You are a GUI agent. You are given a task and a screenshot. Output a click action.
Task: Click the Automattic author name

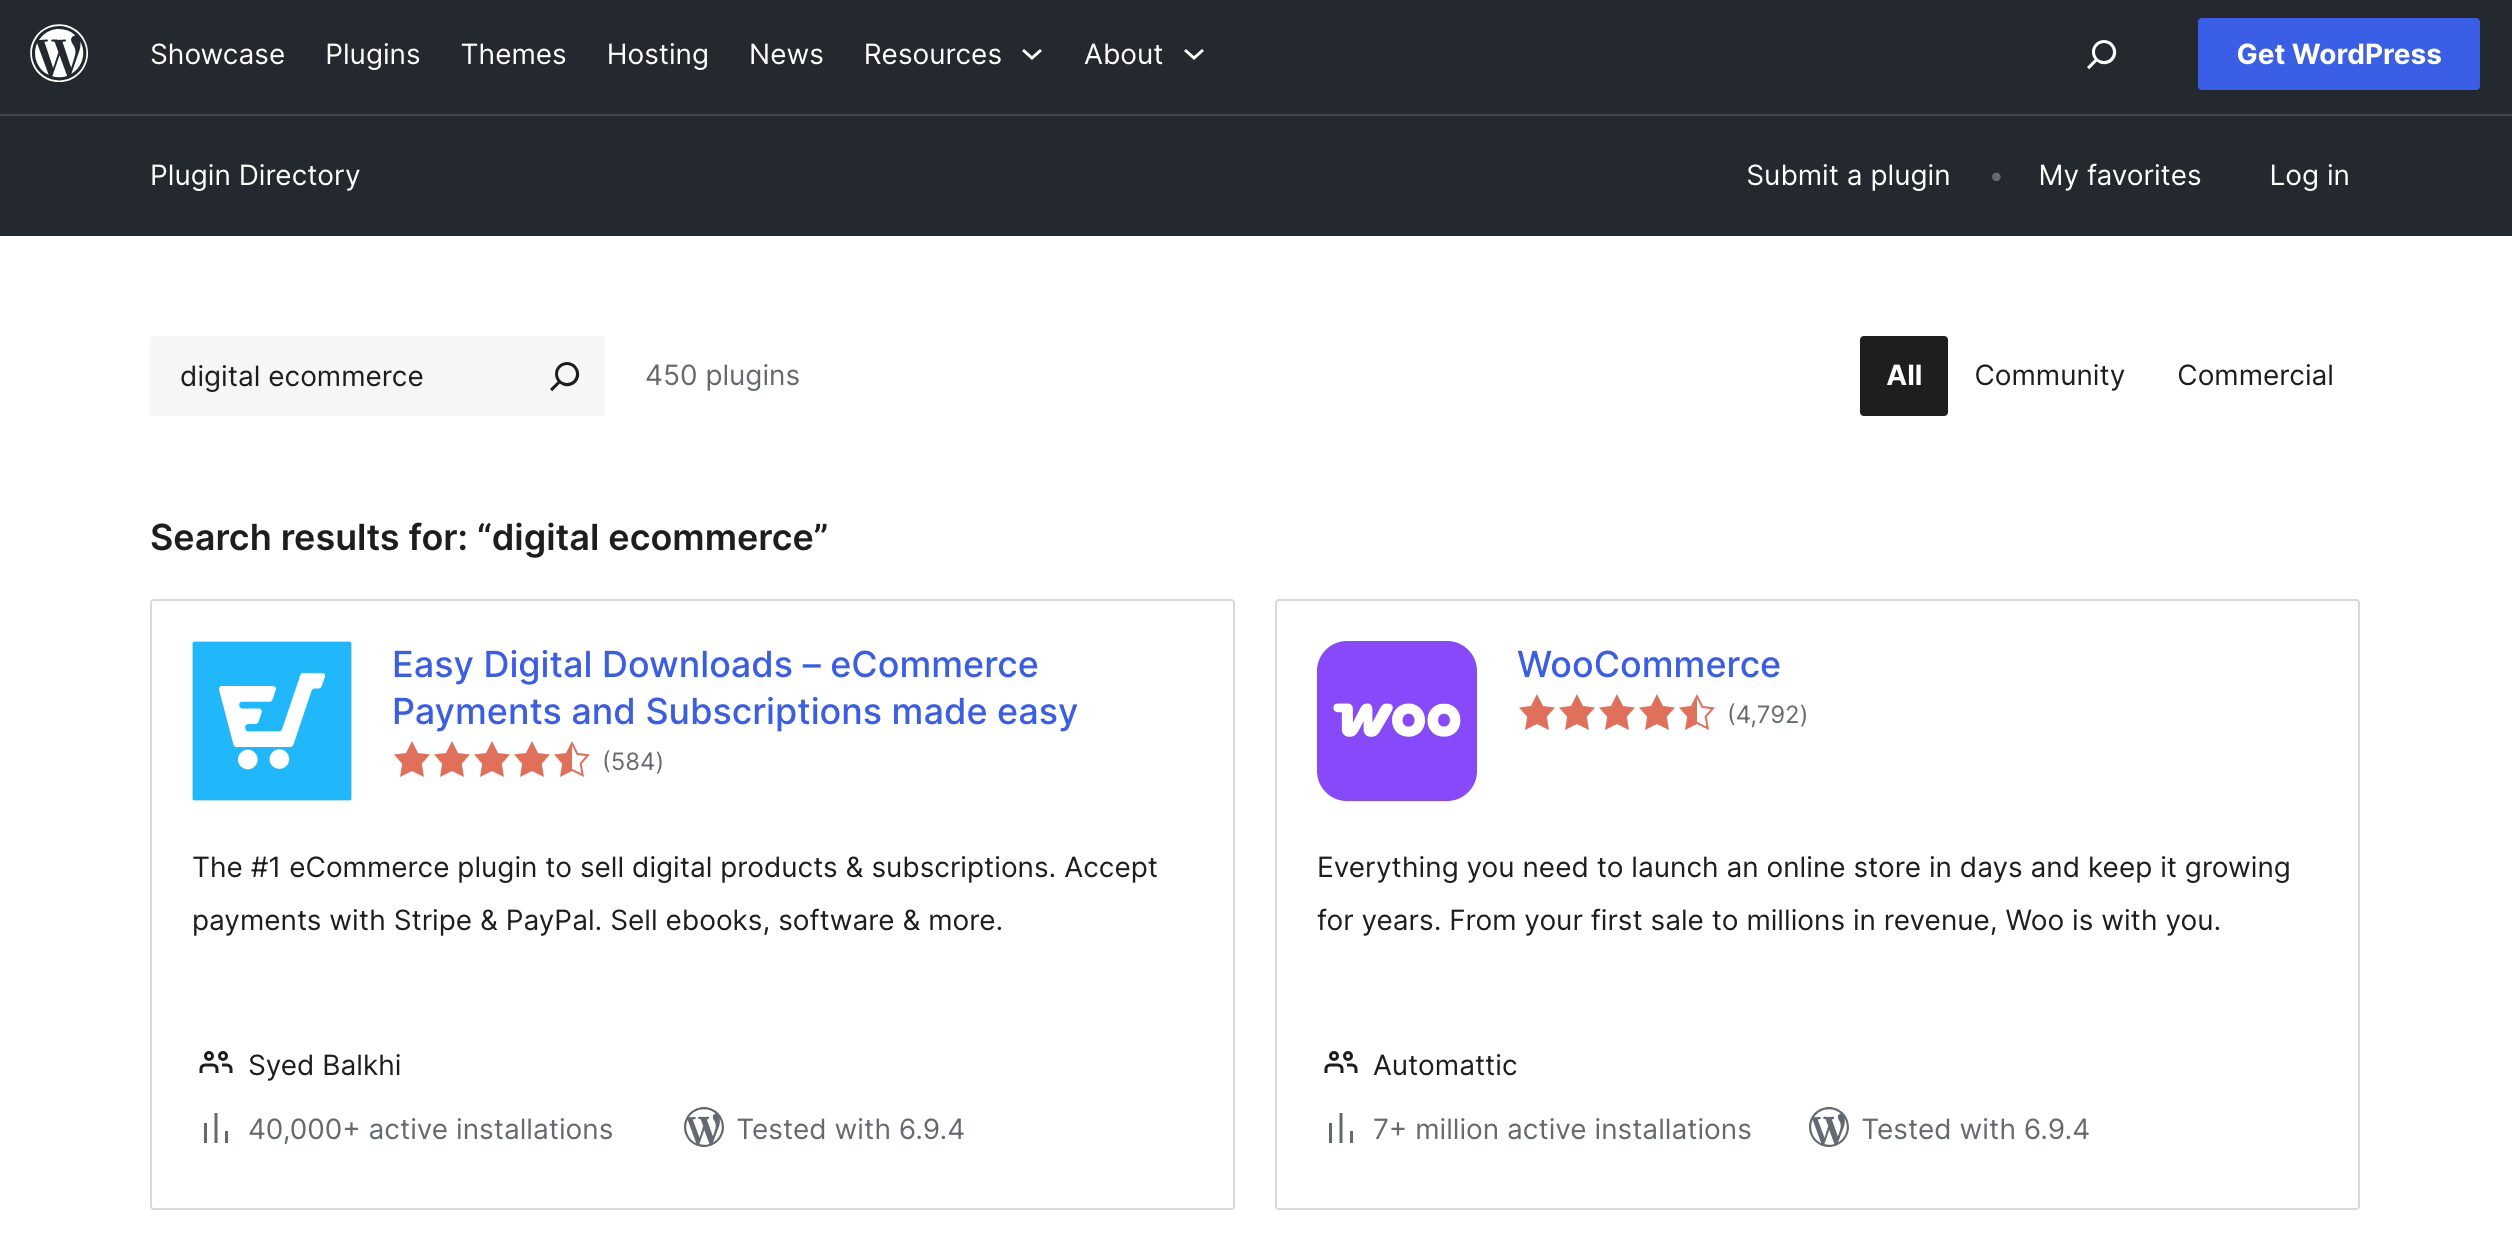[x=1445, y=1065]
